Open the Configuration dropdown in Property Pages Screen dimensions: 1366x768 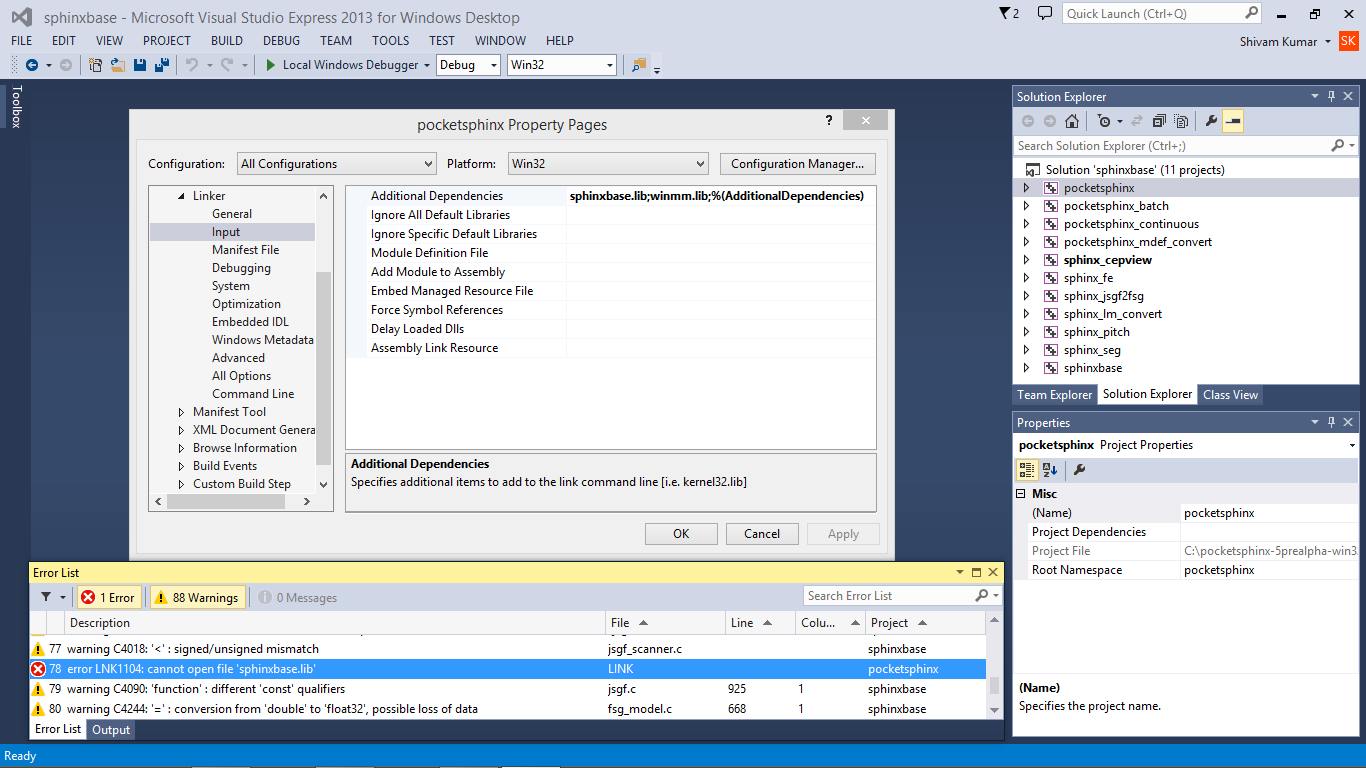tap(337, 164)
